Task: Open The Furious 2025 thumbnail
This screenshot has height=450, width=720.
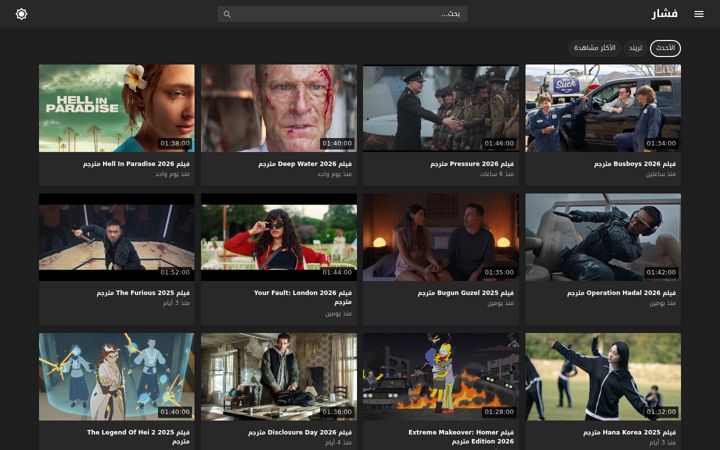Action: (x=117, y=237)
